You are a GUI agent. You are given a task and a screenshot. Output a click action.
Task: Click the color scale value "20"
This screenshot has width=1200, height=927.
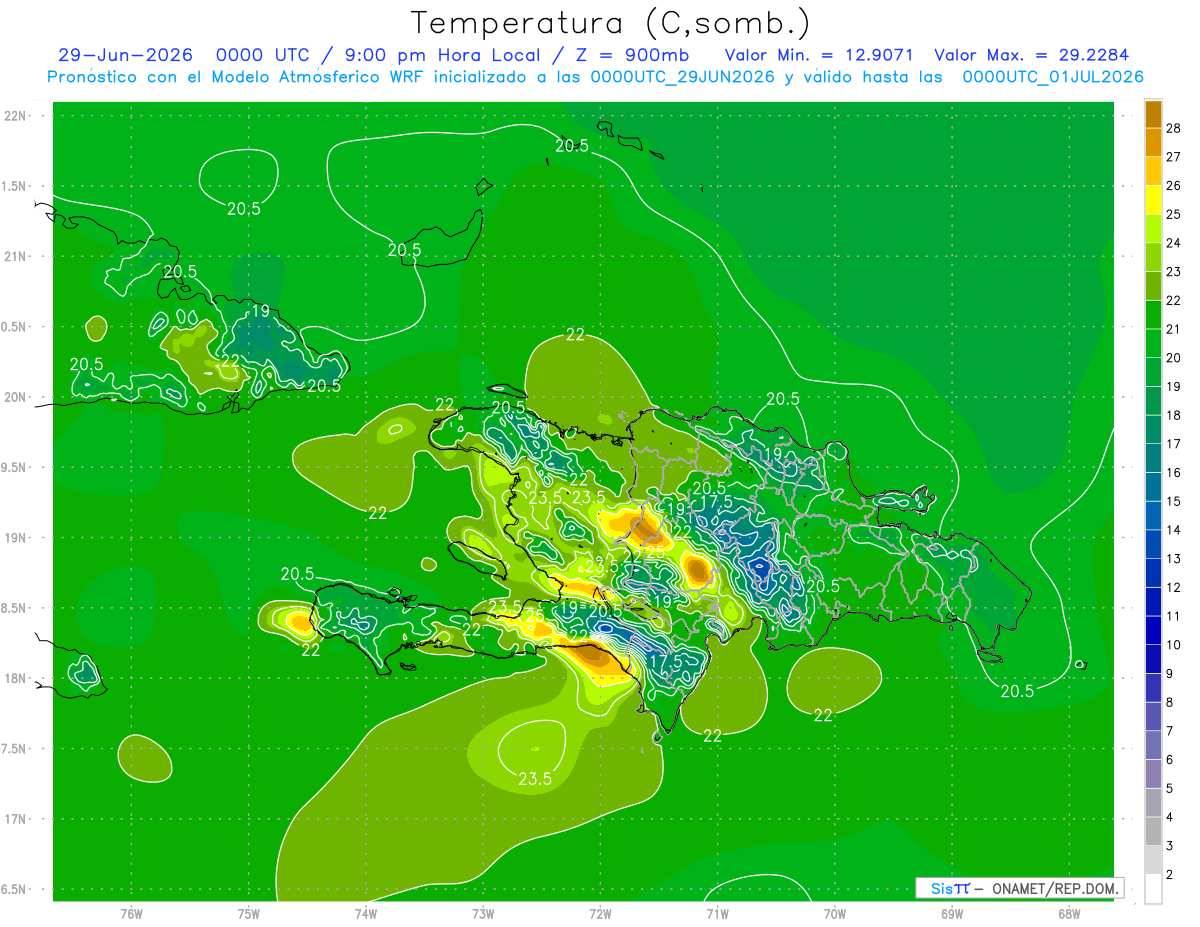1174,358
